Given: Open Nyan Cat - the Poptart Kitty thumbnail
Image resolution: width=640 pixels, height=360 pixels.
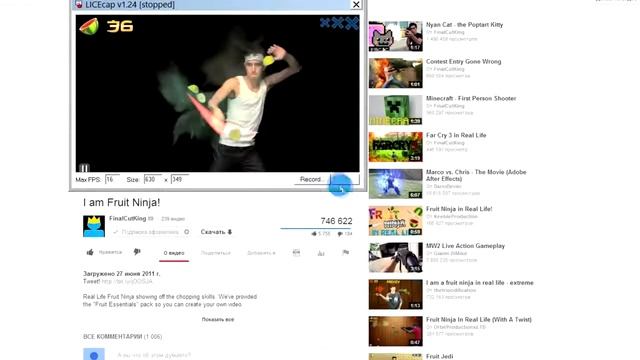Looking at the screenshot, I should pos(396,36).
